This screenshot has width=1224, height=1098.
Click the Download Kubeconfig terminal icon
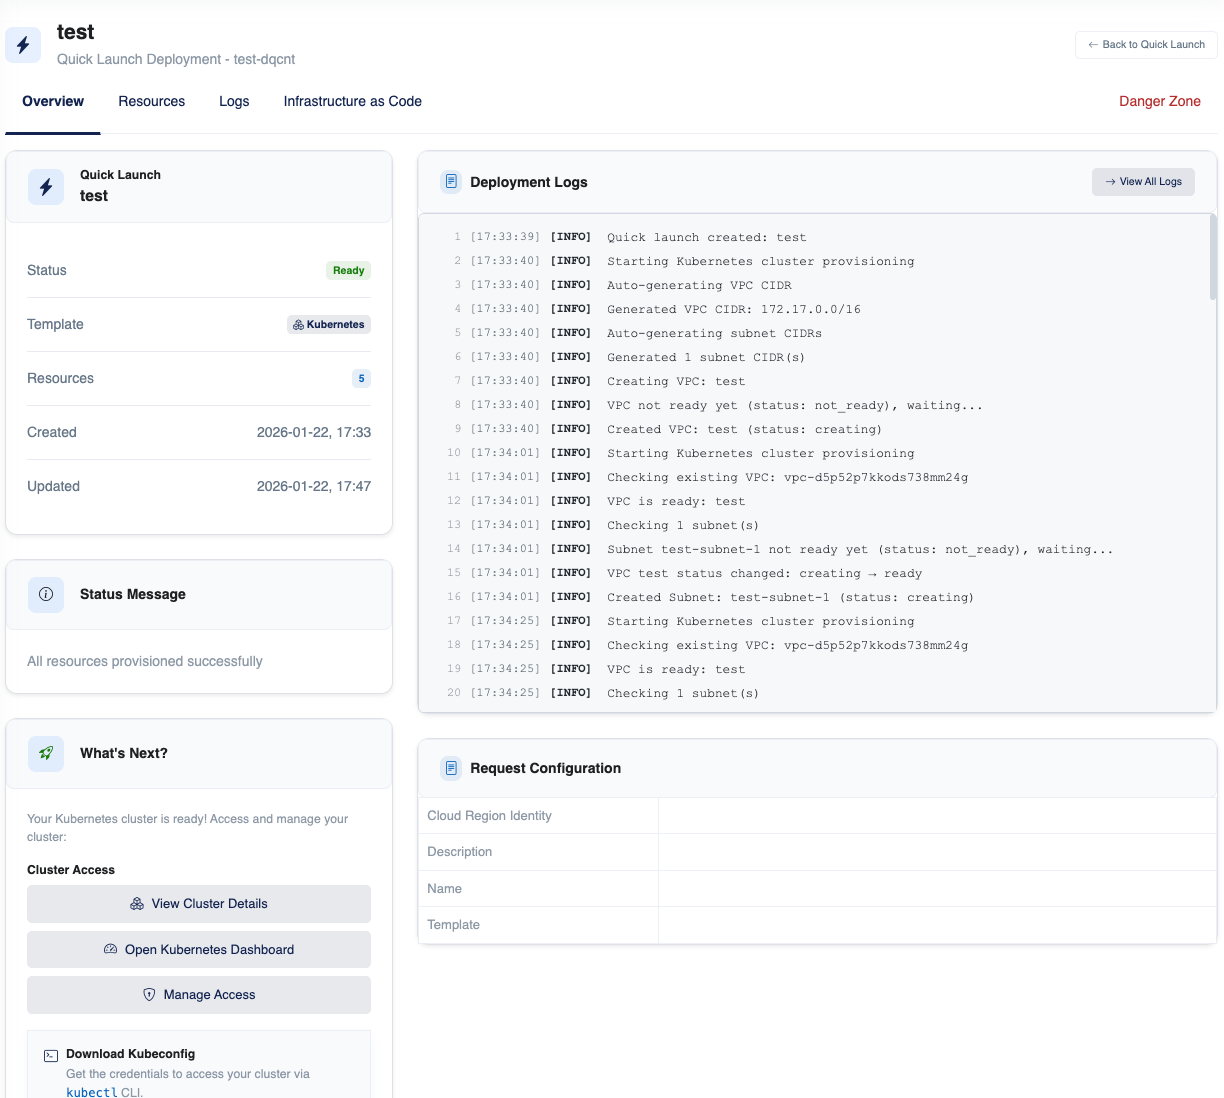(51, 1055)
